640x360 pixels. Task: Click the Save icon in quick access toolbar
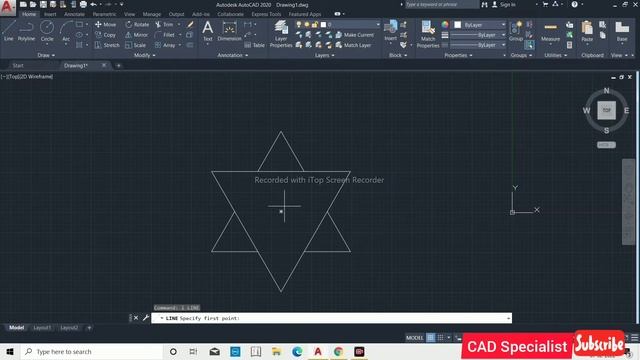[x=43, y=4]
